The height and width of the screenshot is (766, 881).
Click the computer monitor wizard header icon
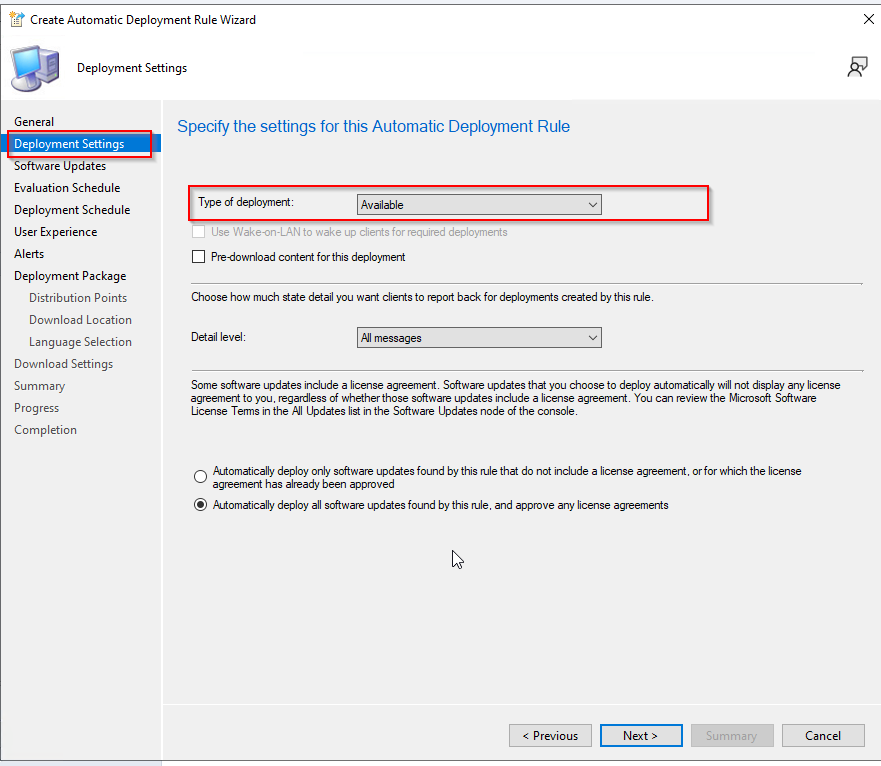pos(35,68)
